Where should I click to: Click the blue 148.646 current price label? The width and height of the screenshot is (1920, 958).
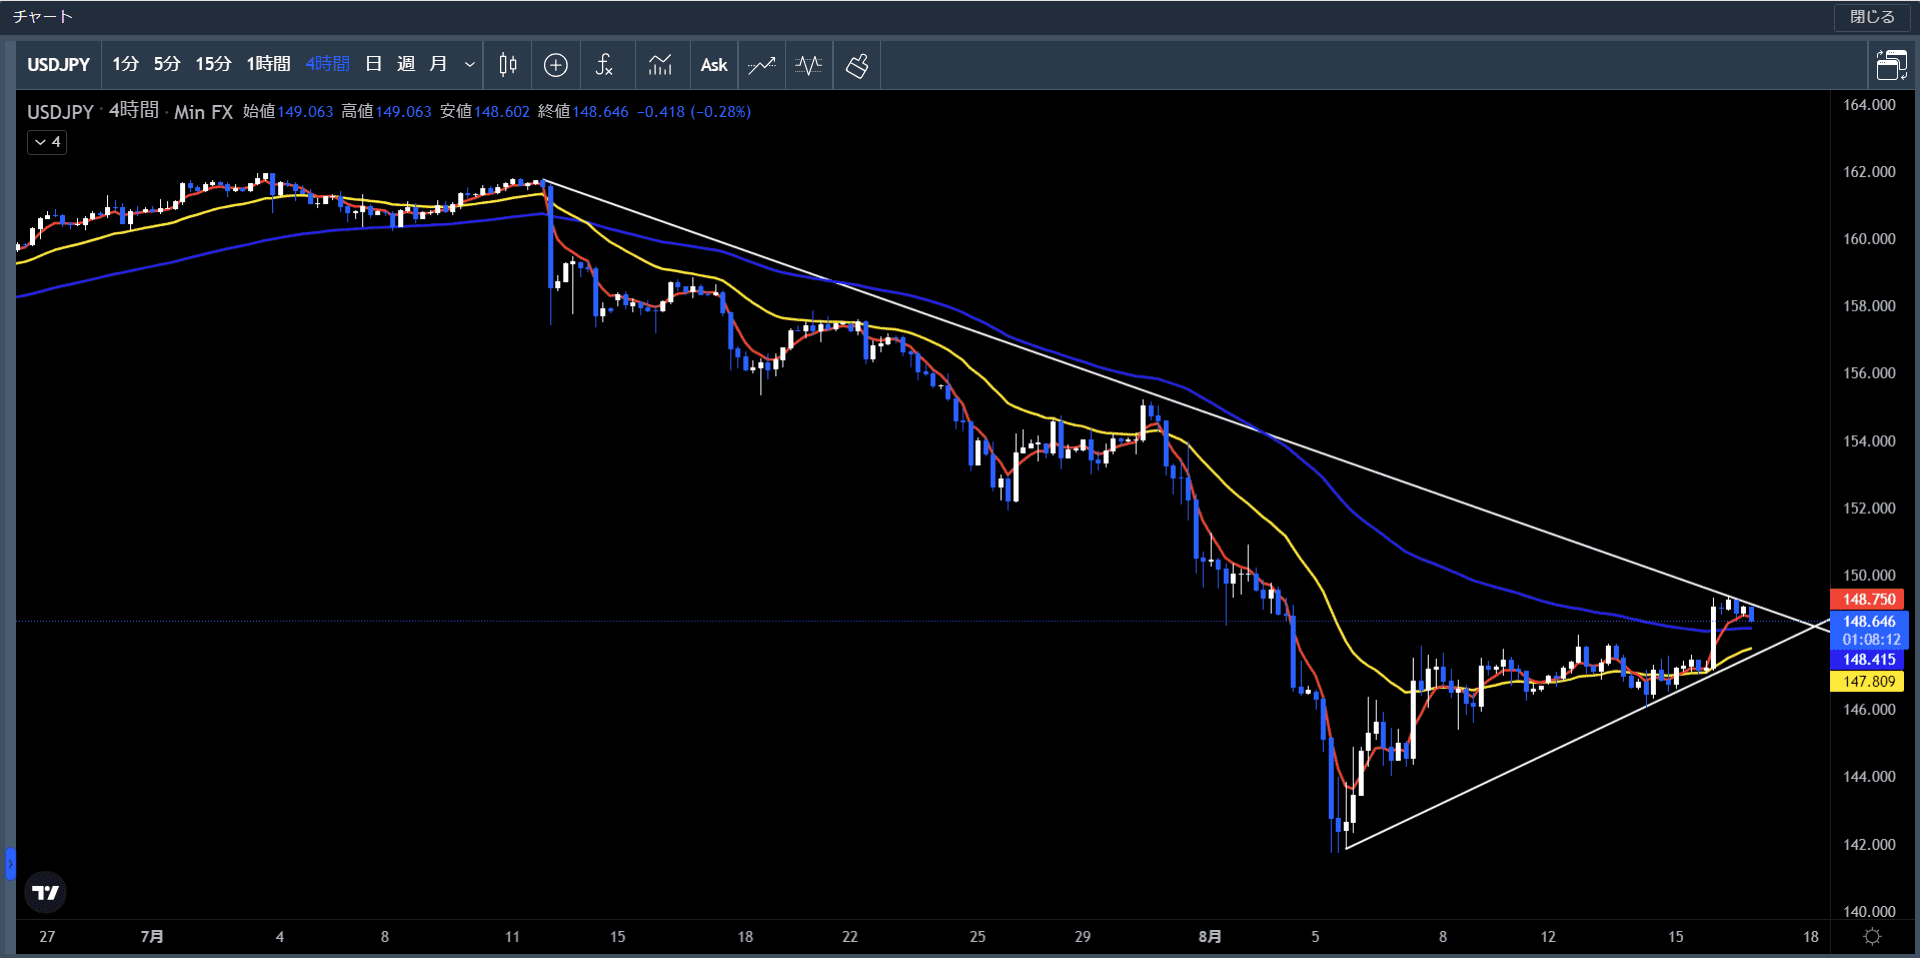point(1869,622)
